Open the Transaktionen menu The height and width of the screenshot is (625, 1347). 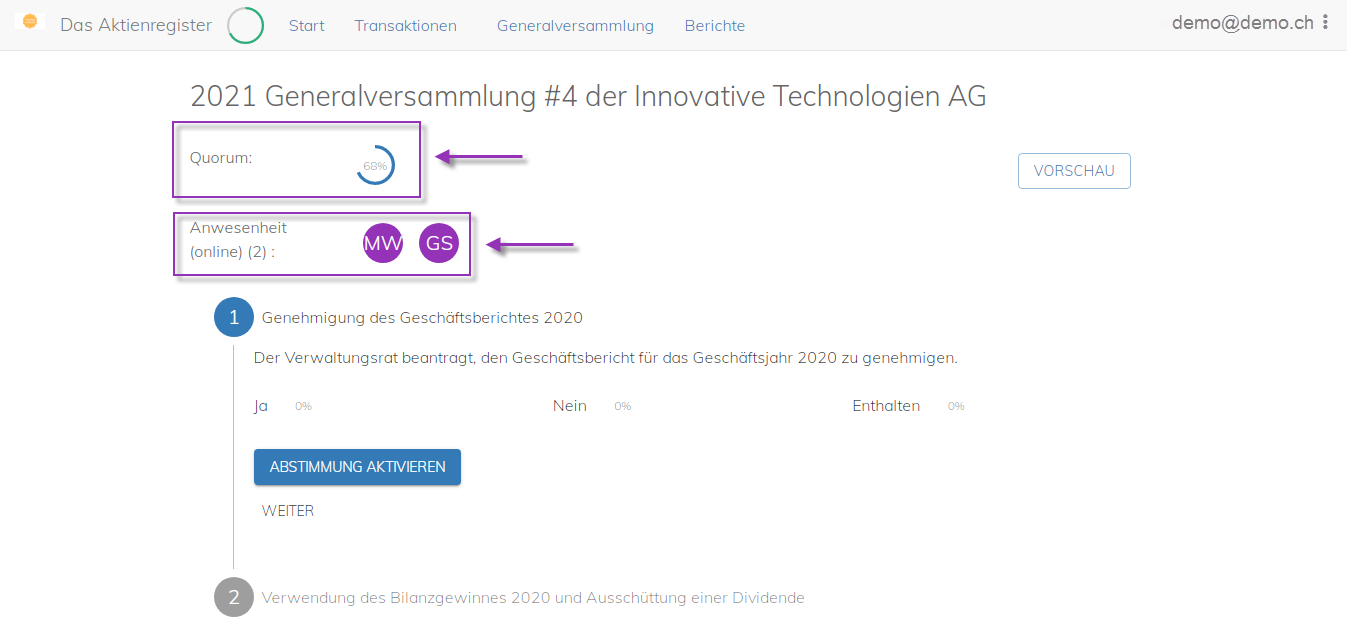(x=405, y=26)
